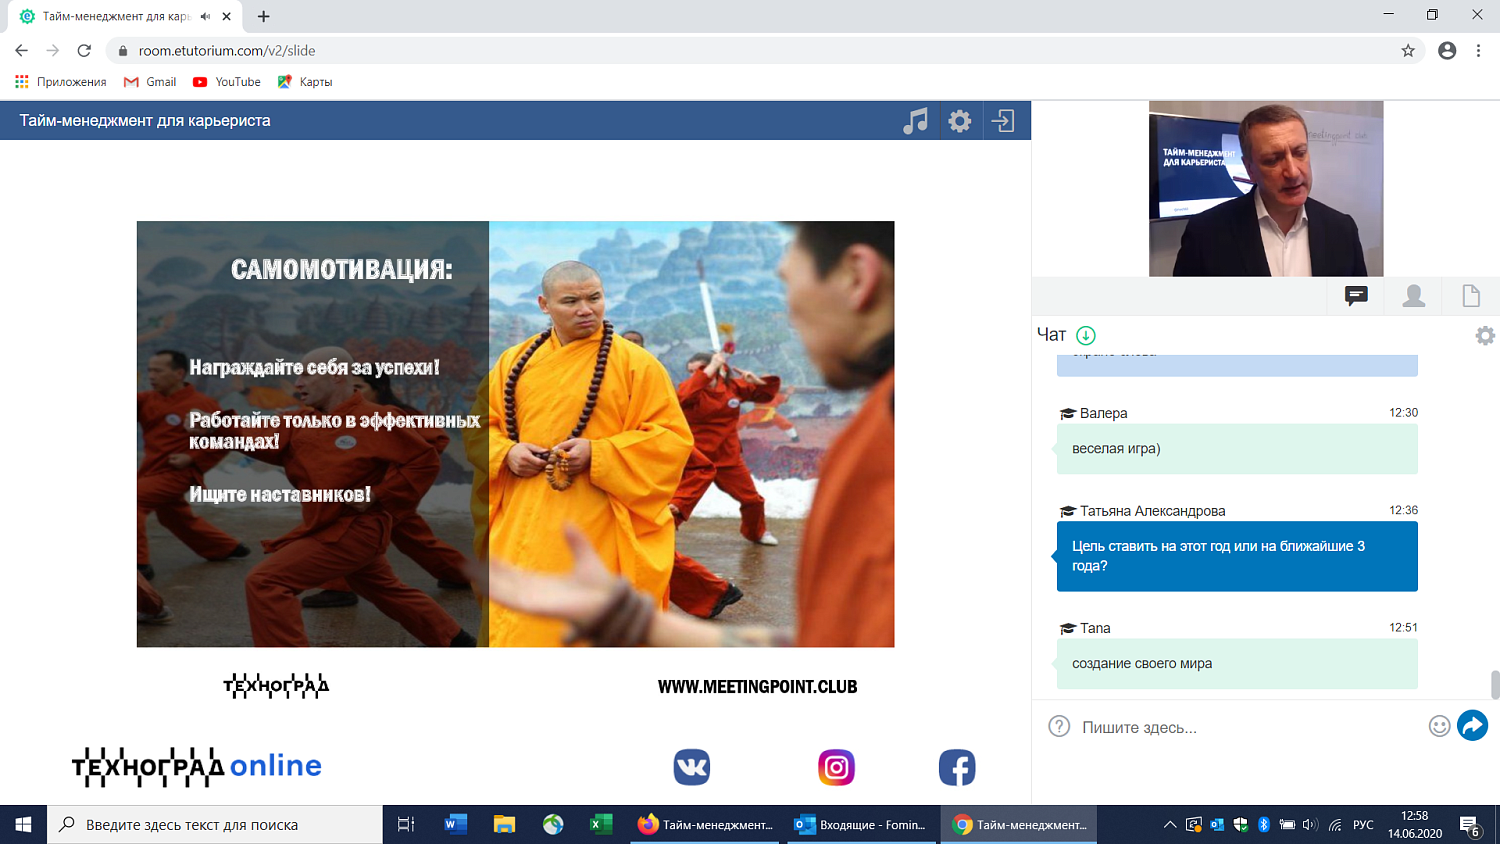Open Excel from the Windows taskbar
This screenshot has height=844, width=1500.
[601, 825]
